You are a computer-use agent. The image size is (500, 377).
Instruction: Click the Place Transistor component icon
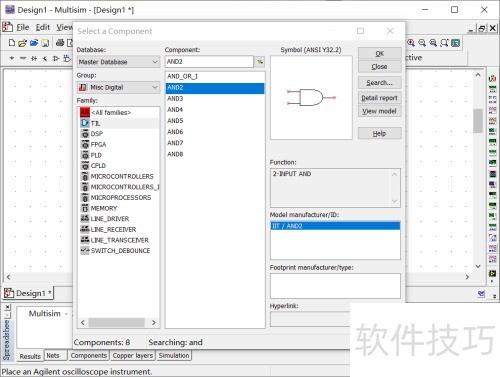45,58
